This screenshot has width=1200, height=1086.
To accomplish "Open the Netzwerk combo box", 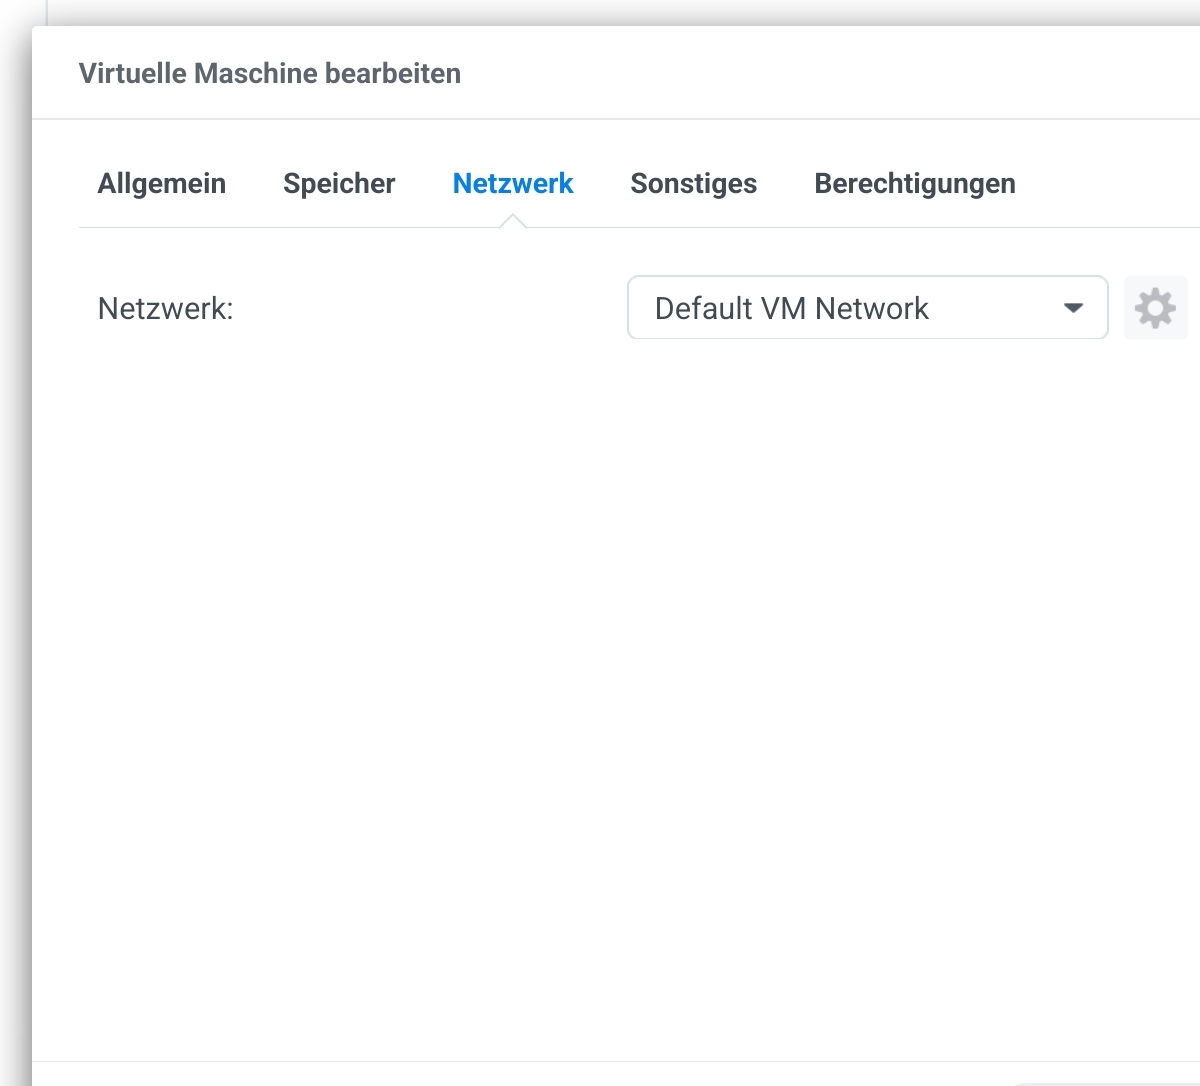I will (x=866, y=308).
